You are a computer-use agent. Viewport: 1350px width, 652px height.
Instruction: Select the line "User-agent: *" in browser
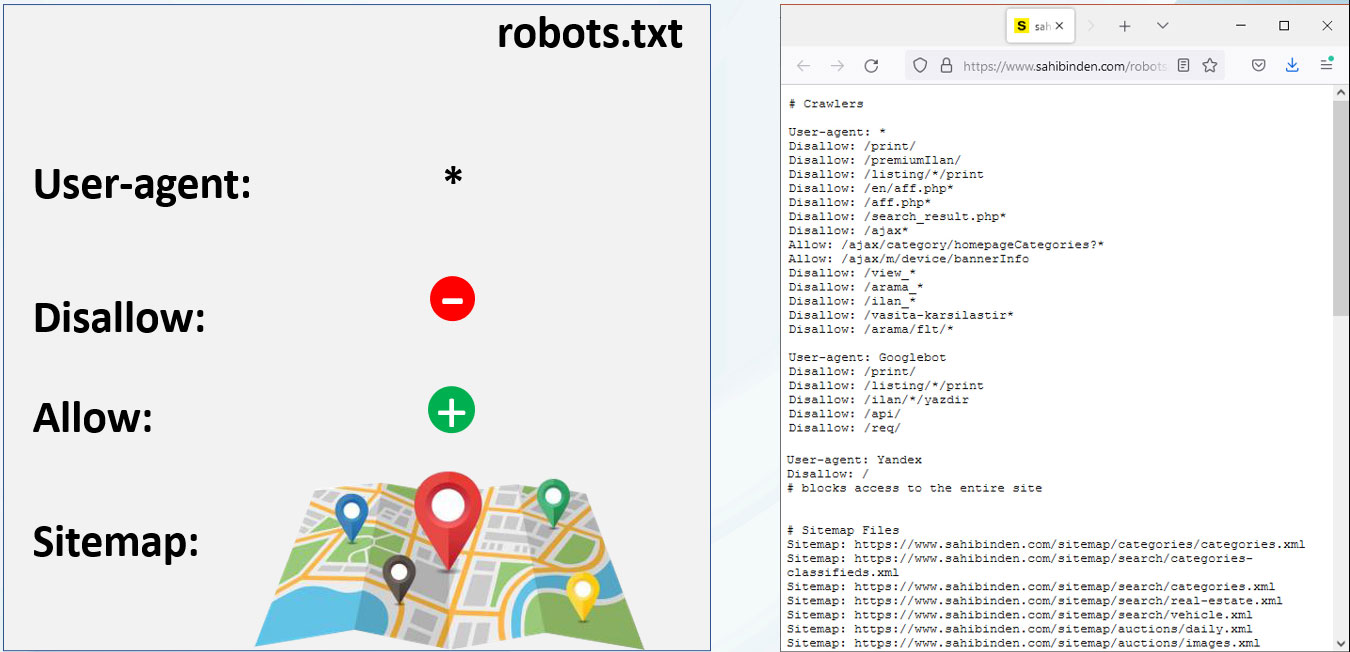coord(837,132)
